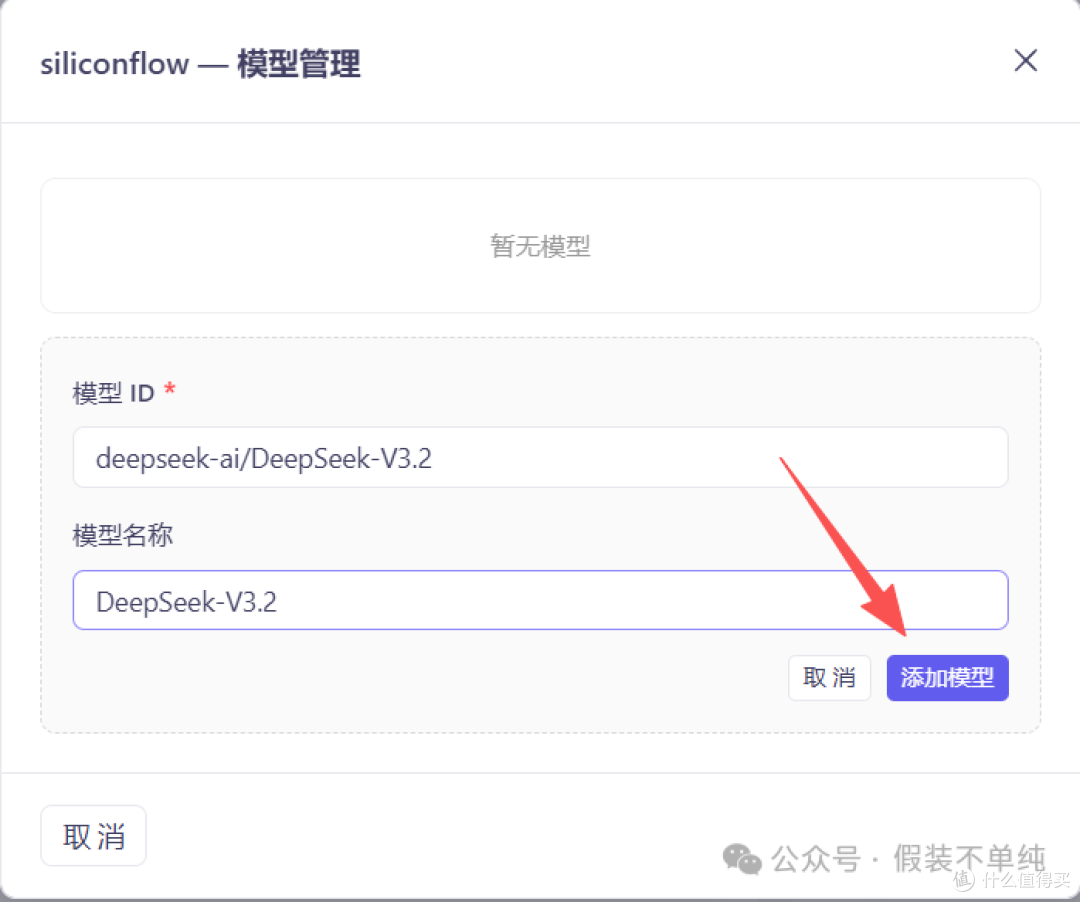Click the 模型 ID input field
The height and width of the screenshot is (902, 1080).
pos(541,457)
